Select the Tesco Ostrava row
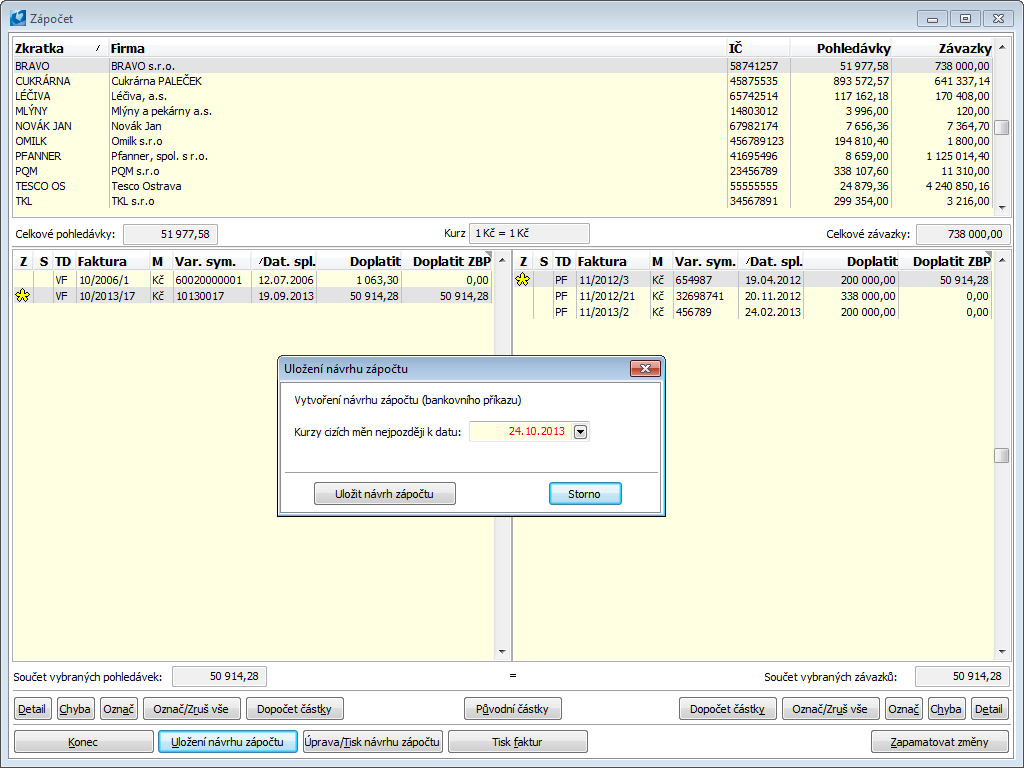1024x768 pixels. coord(503,186)
